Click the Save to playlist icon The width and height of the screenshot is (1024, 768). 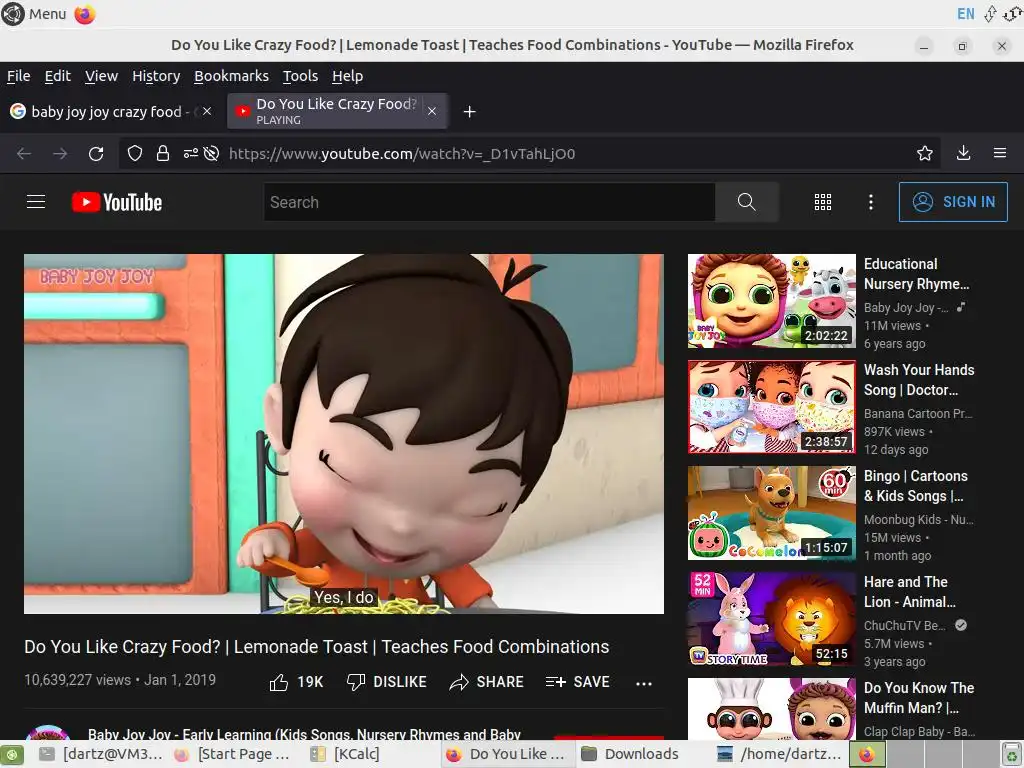[x=555, y=682]
